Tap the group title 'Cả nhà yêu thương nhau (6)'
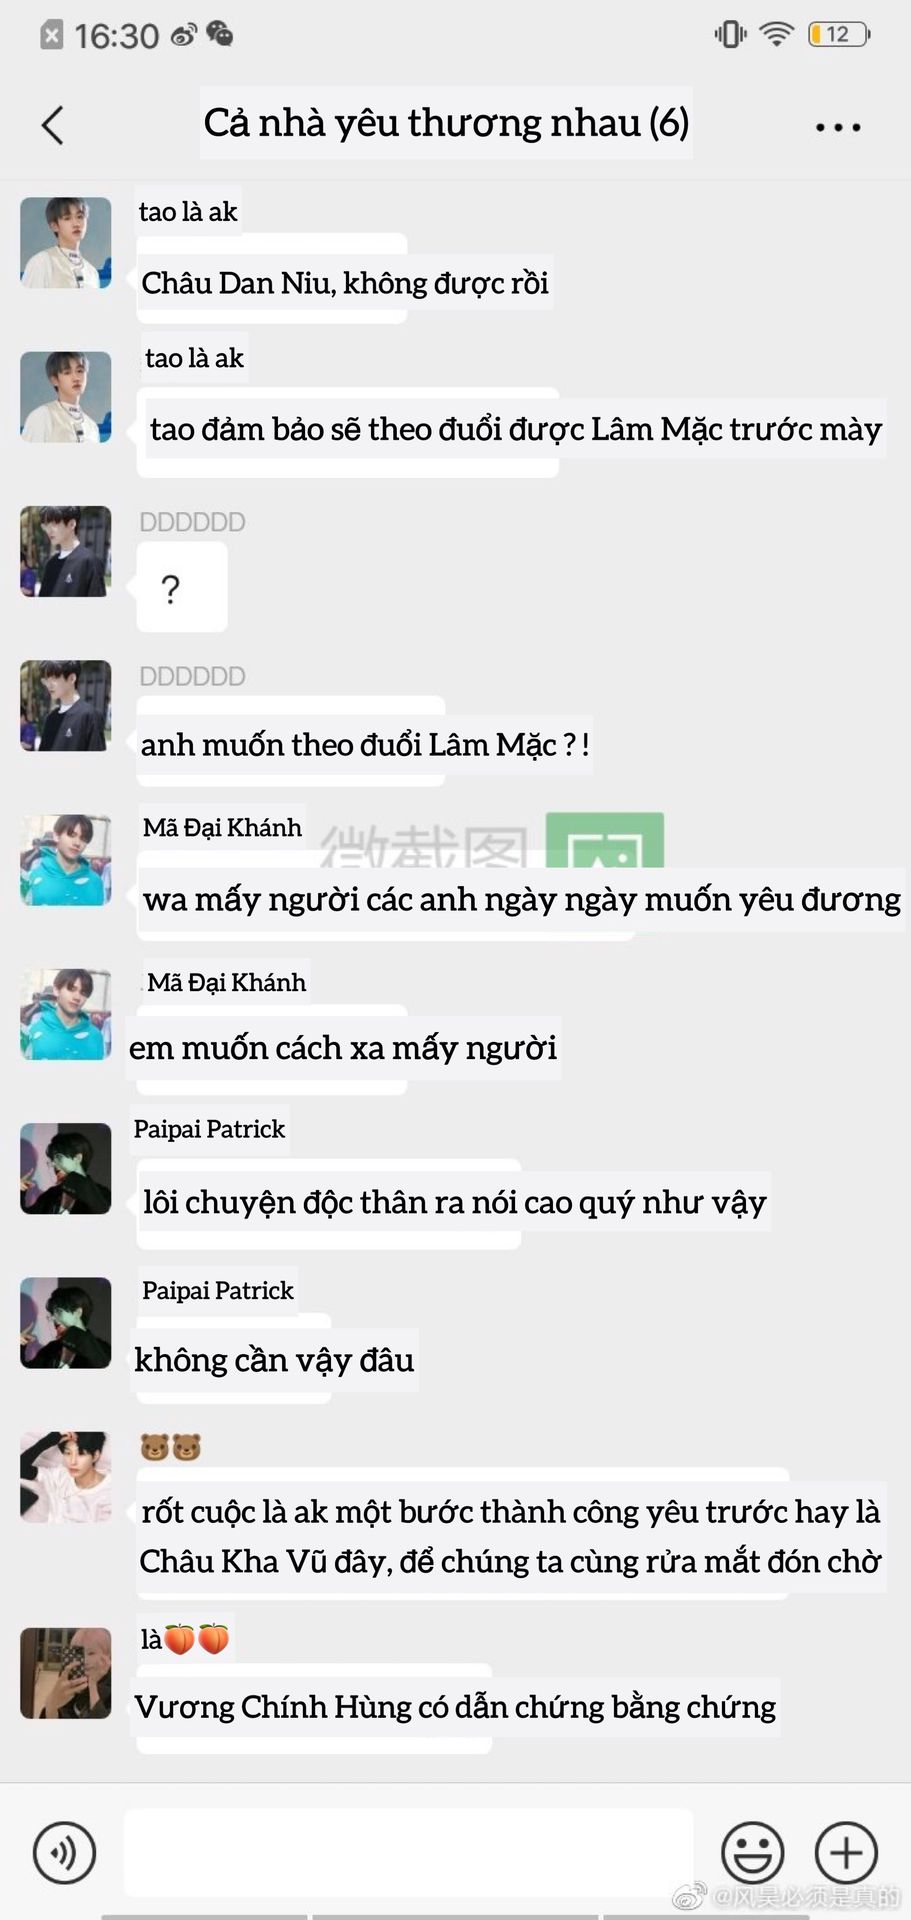 (446, 123)
